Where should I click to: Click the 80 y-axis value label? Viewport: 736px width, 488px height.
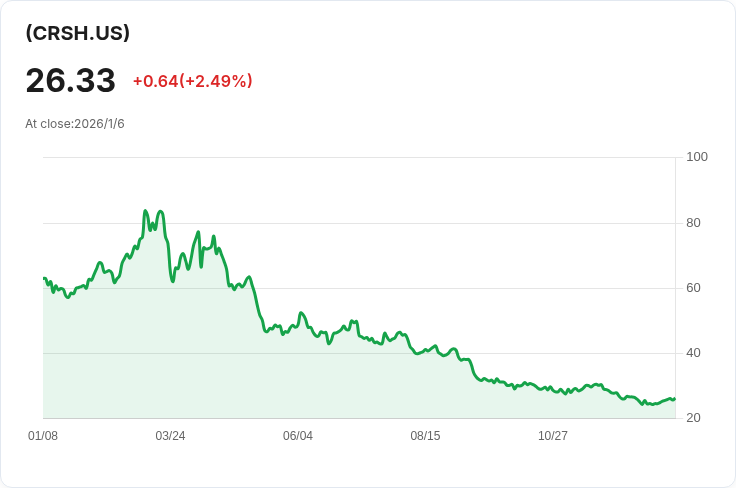coord(694,223)
